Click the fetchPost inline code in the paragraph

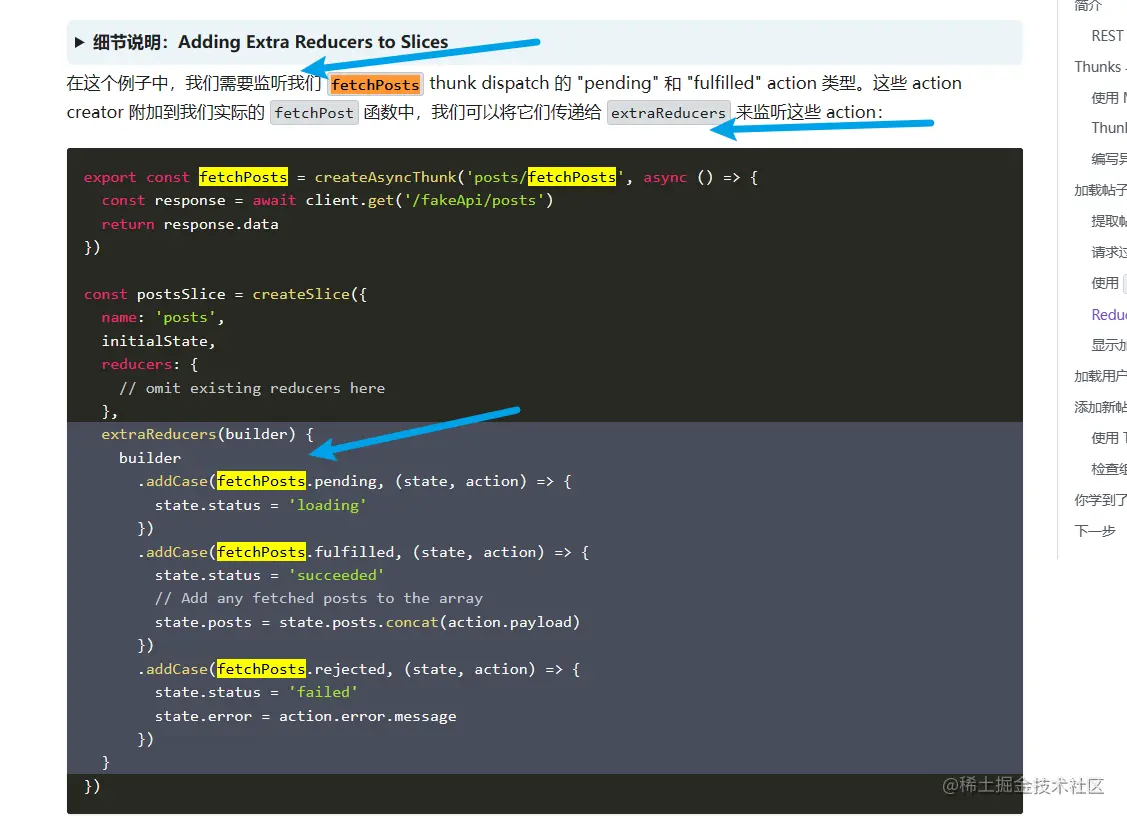coord(314,113)
